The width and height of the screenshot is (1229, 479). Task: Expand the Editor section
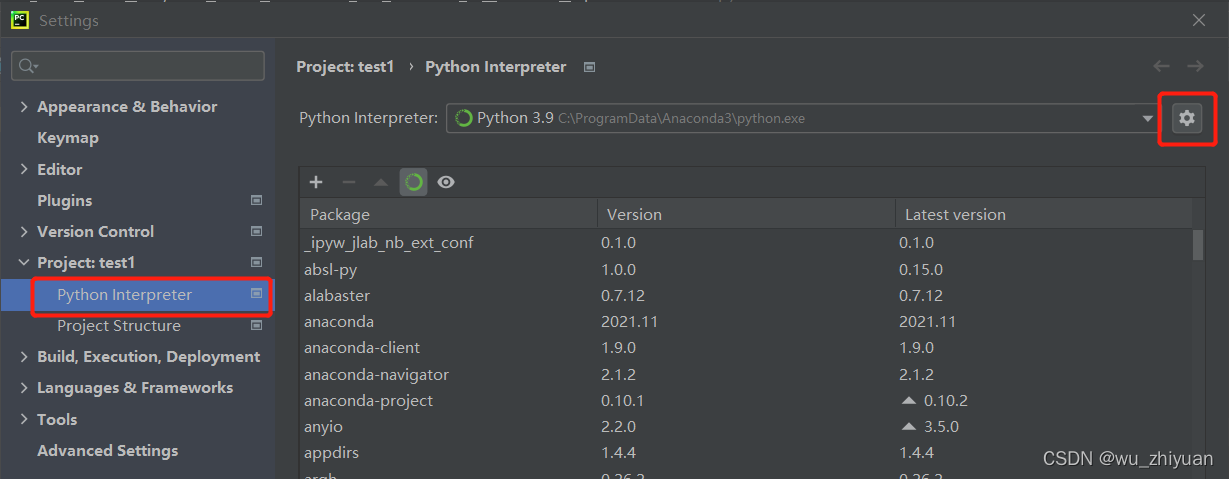click(x=24, y=169)
